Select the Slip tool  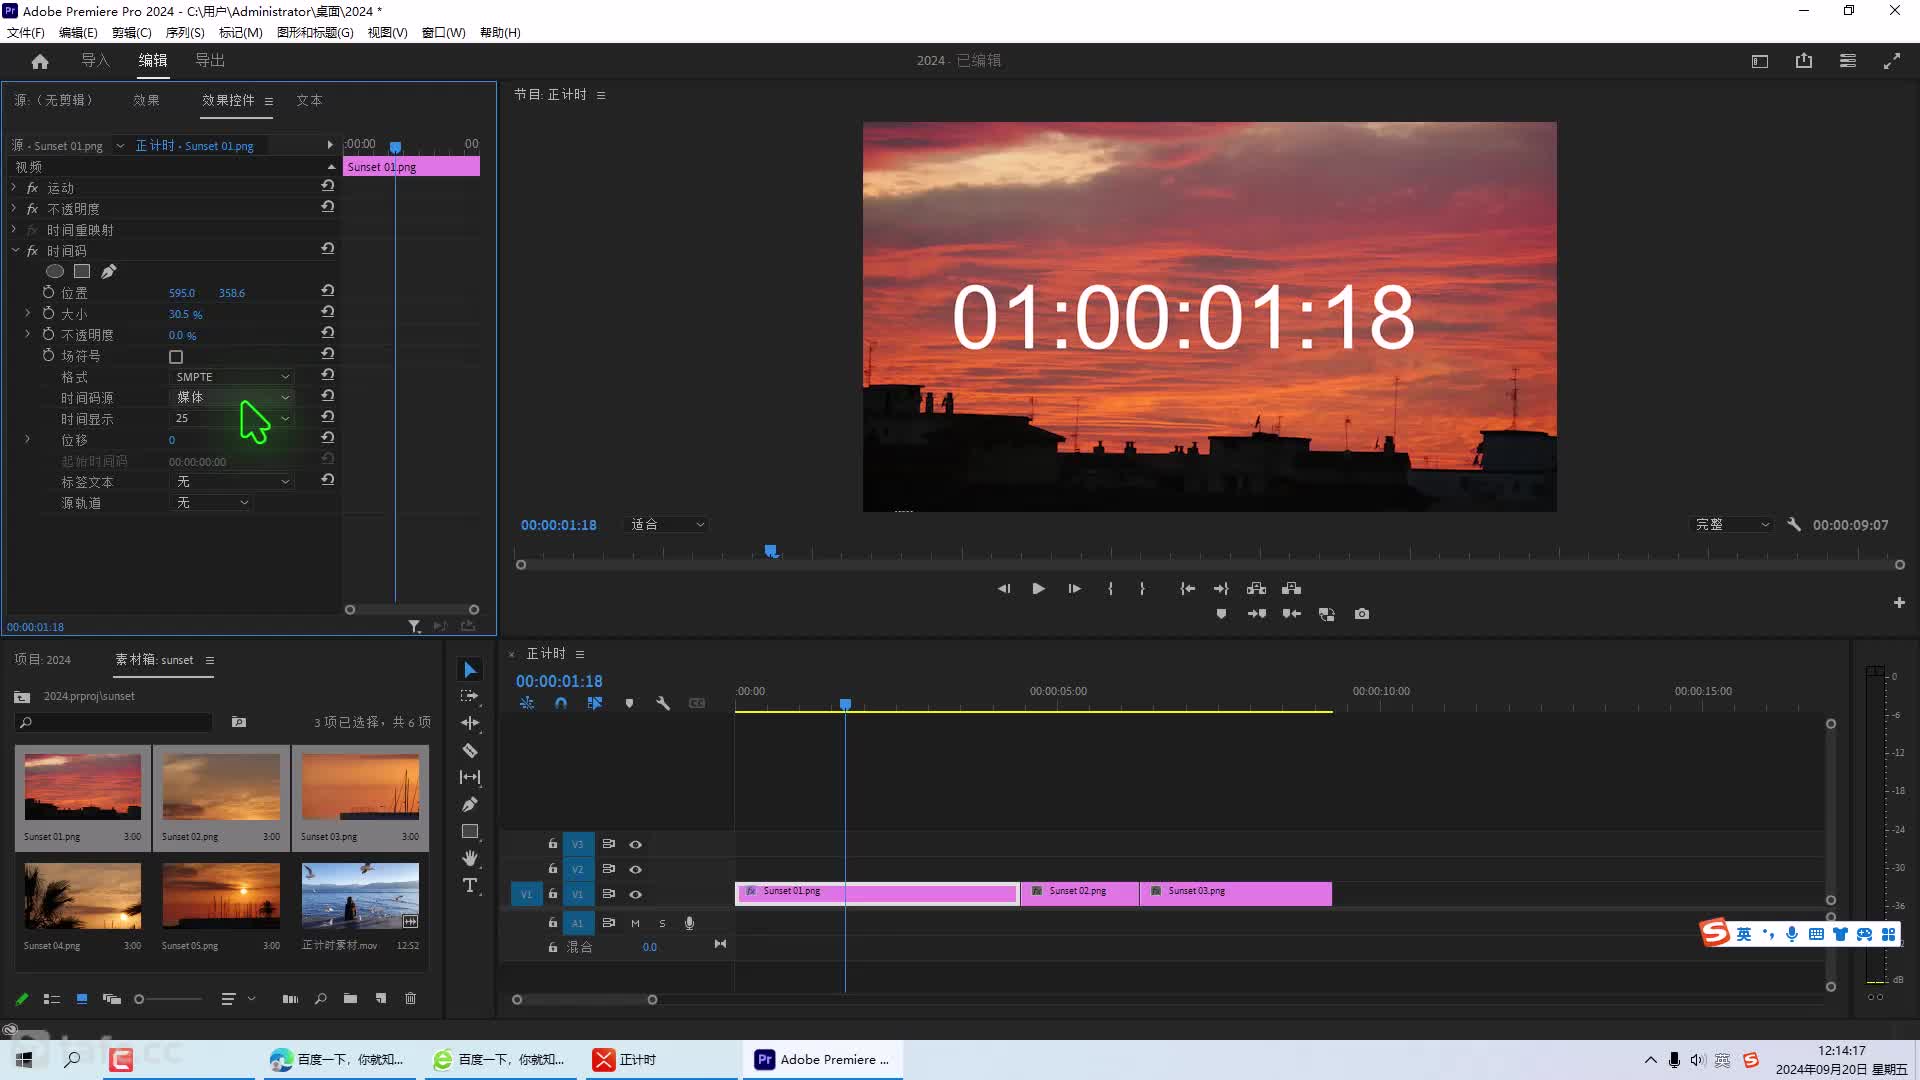470,777
